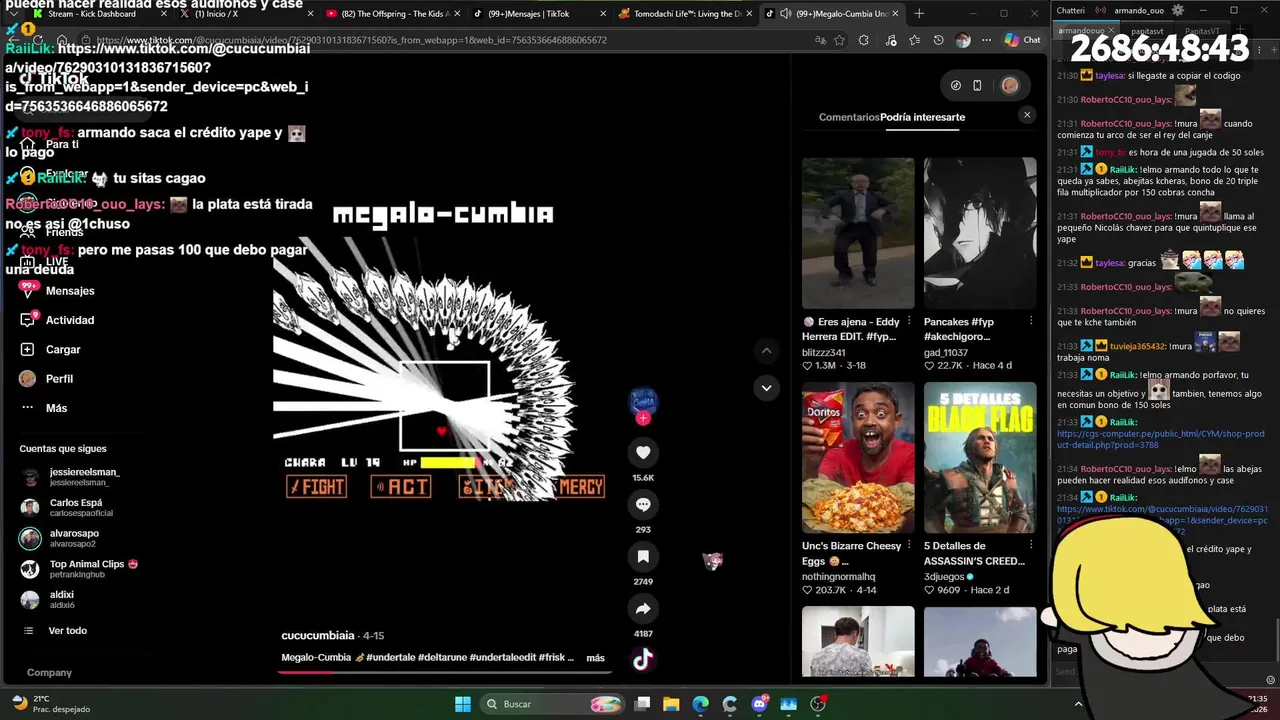Image resolution: width=1280 pixels, height=720 pixels.
Task: Open browser extensions puzzle icon
Action: [x=864, y=40]
